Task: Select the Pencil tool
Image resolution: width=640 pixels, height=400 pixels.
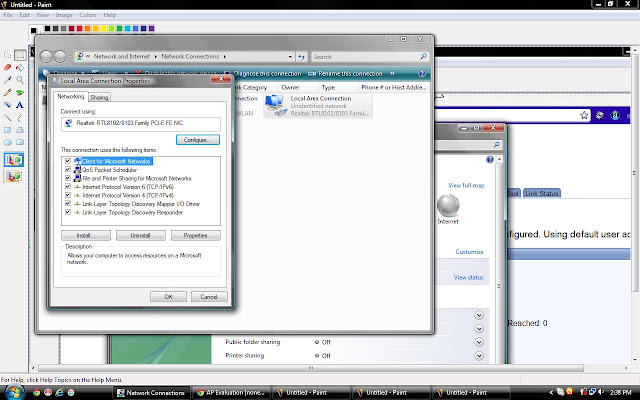Action: [7, 93]
